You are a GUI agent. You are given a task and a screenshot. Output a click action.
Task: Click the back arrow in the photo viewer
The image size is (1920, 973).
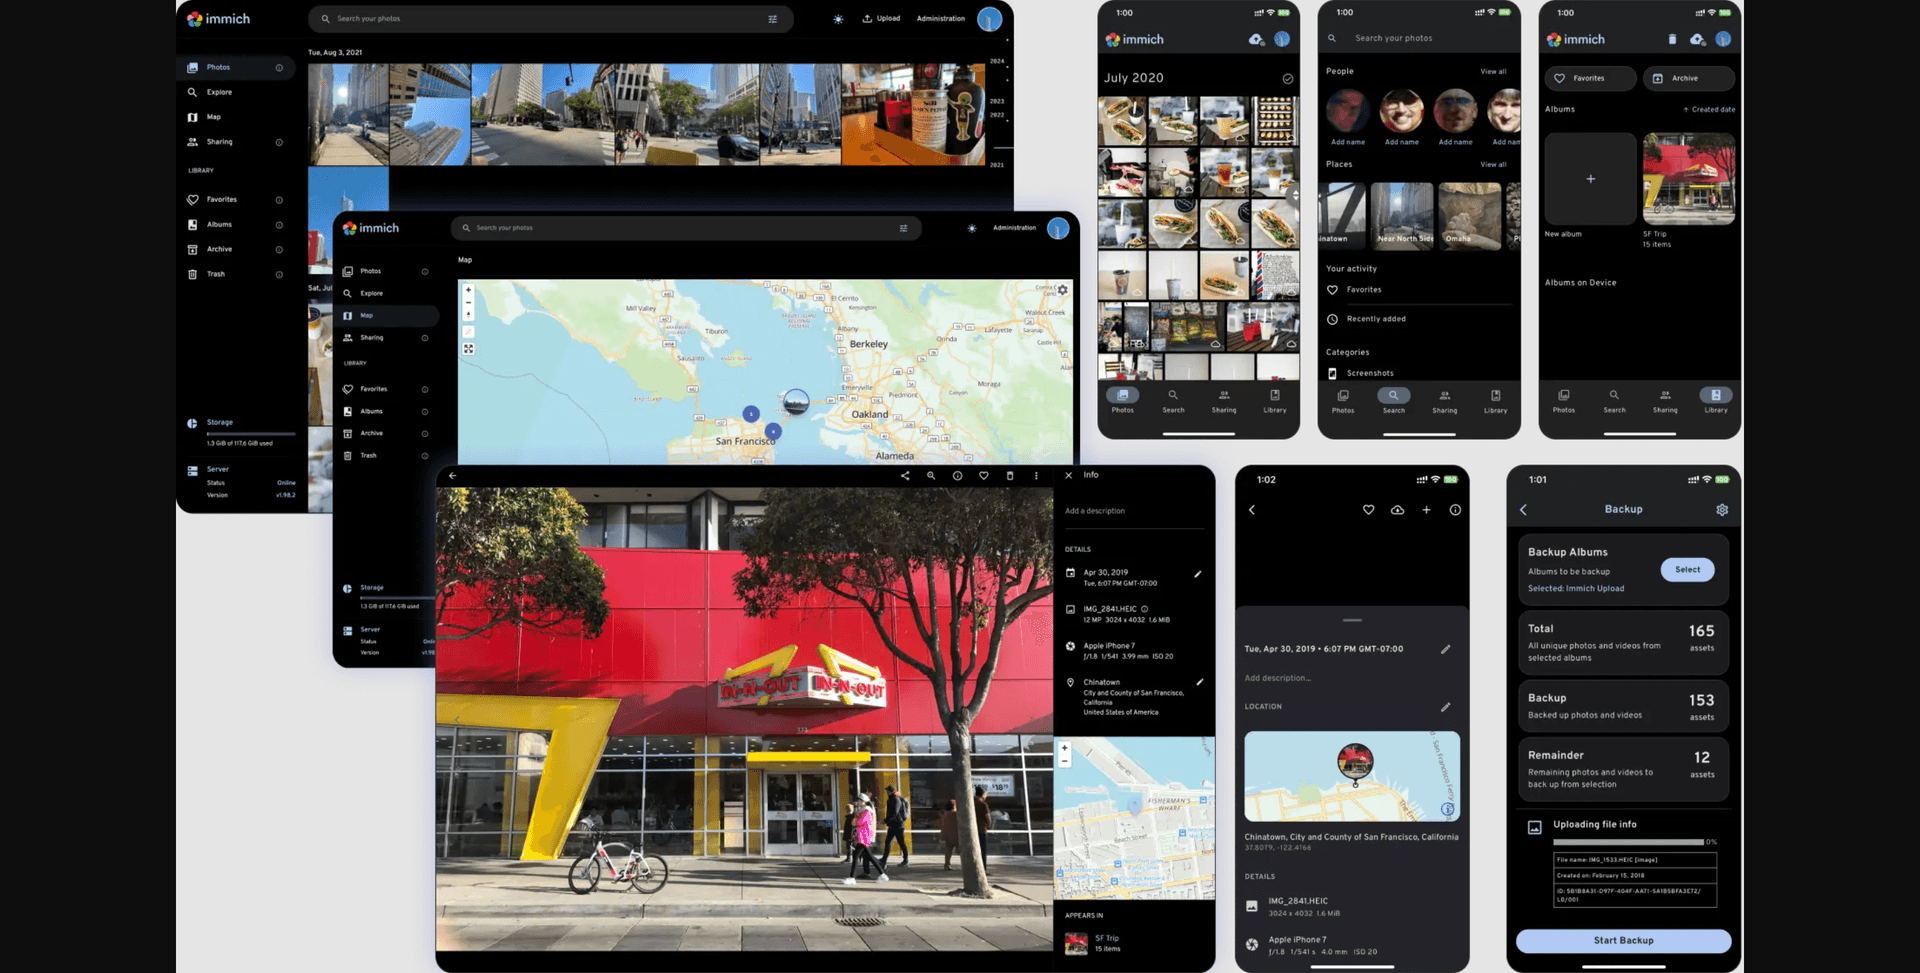(453, 476)
